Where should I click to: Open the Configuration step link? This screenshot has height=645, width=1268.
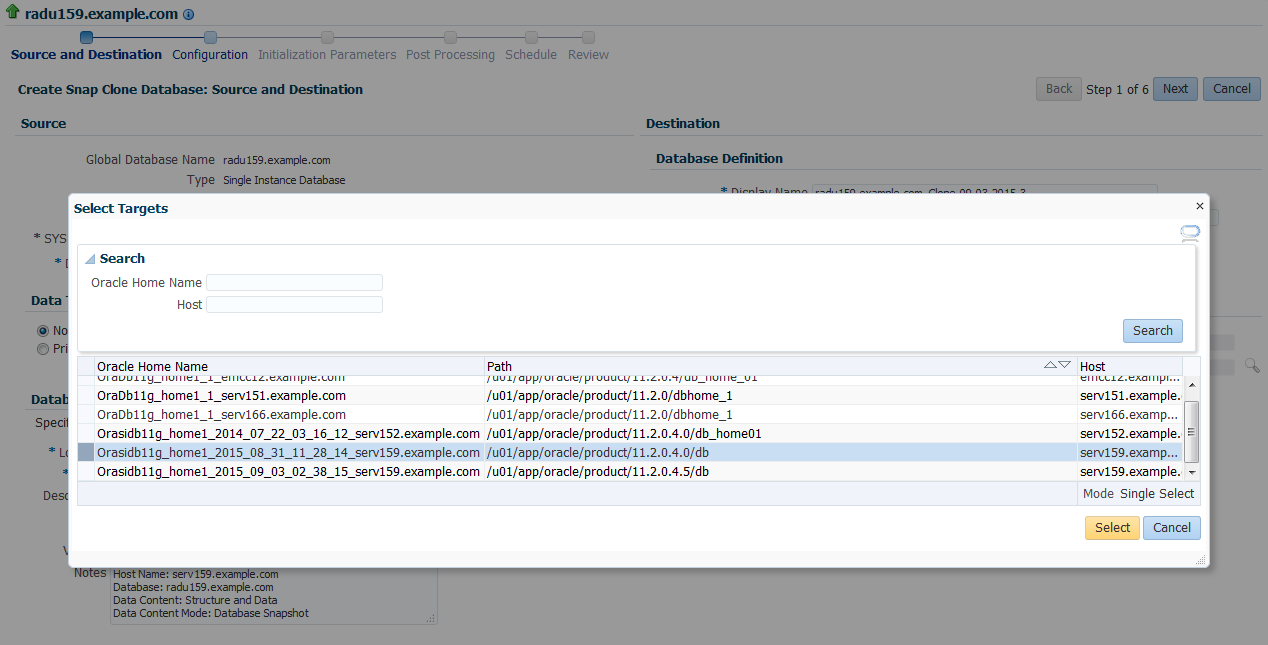tap(210, 55)
